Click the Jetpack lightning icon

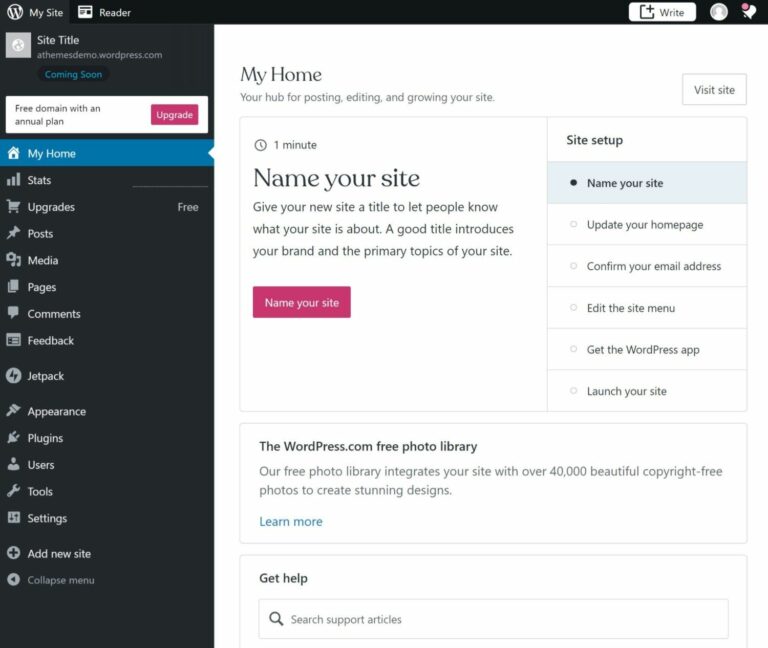[x=14, y=376]
